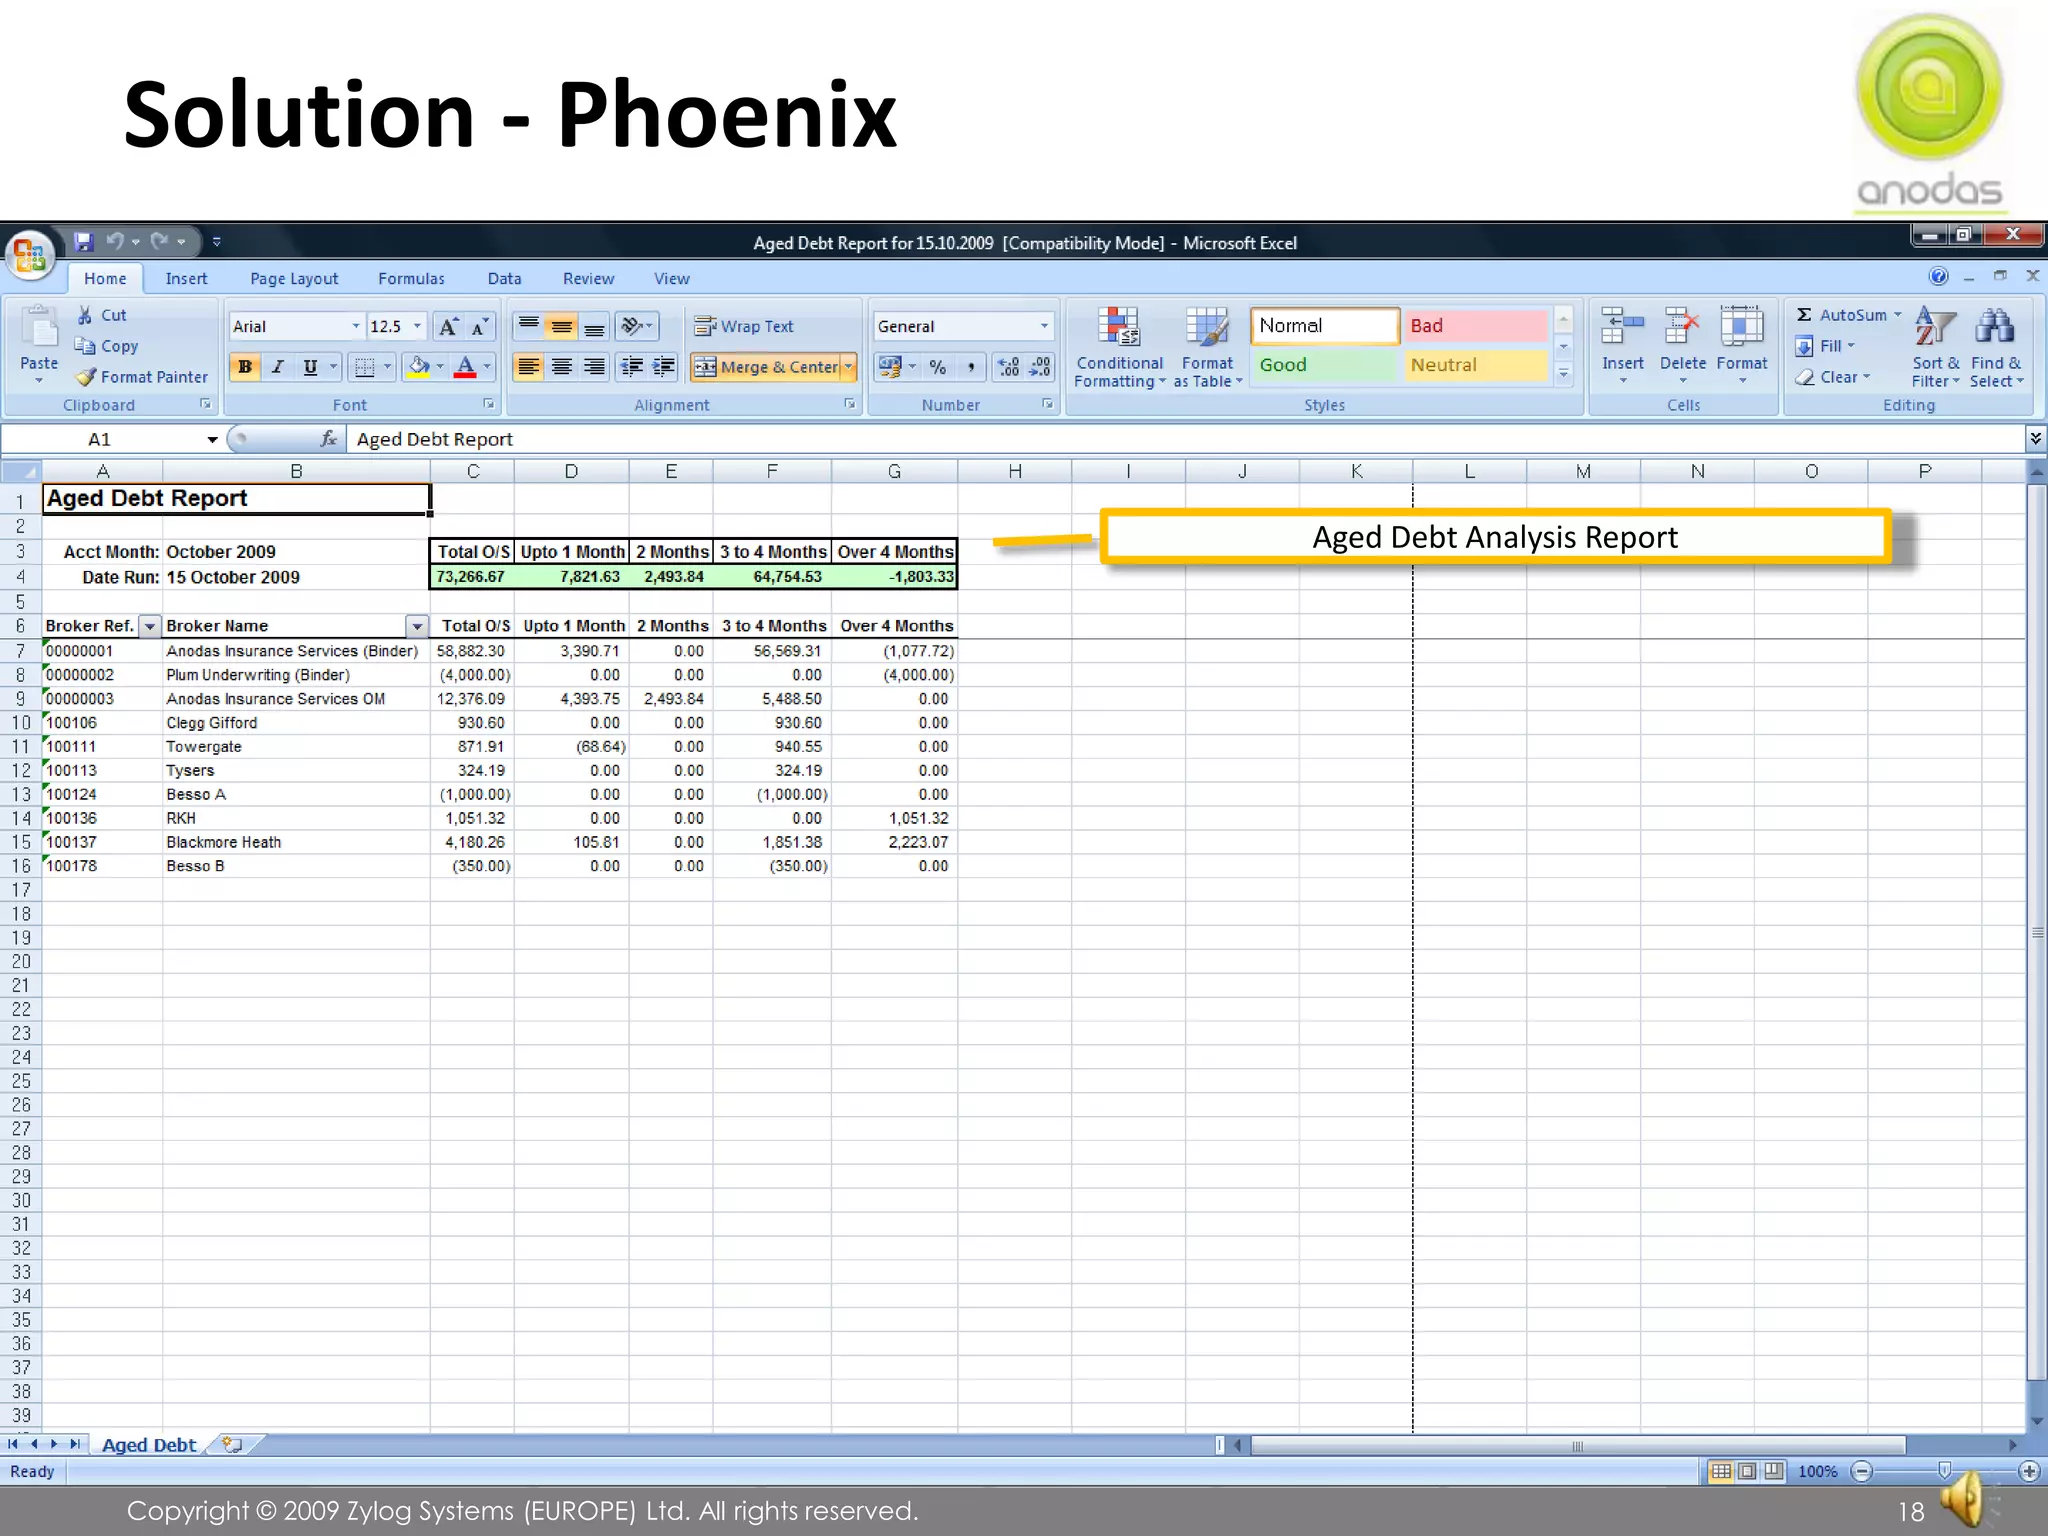Click the Office button orb
Screen dimensions: 2048x1536
(x=29, y=256)
